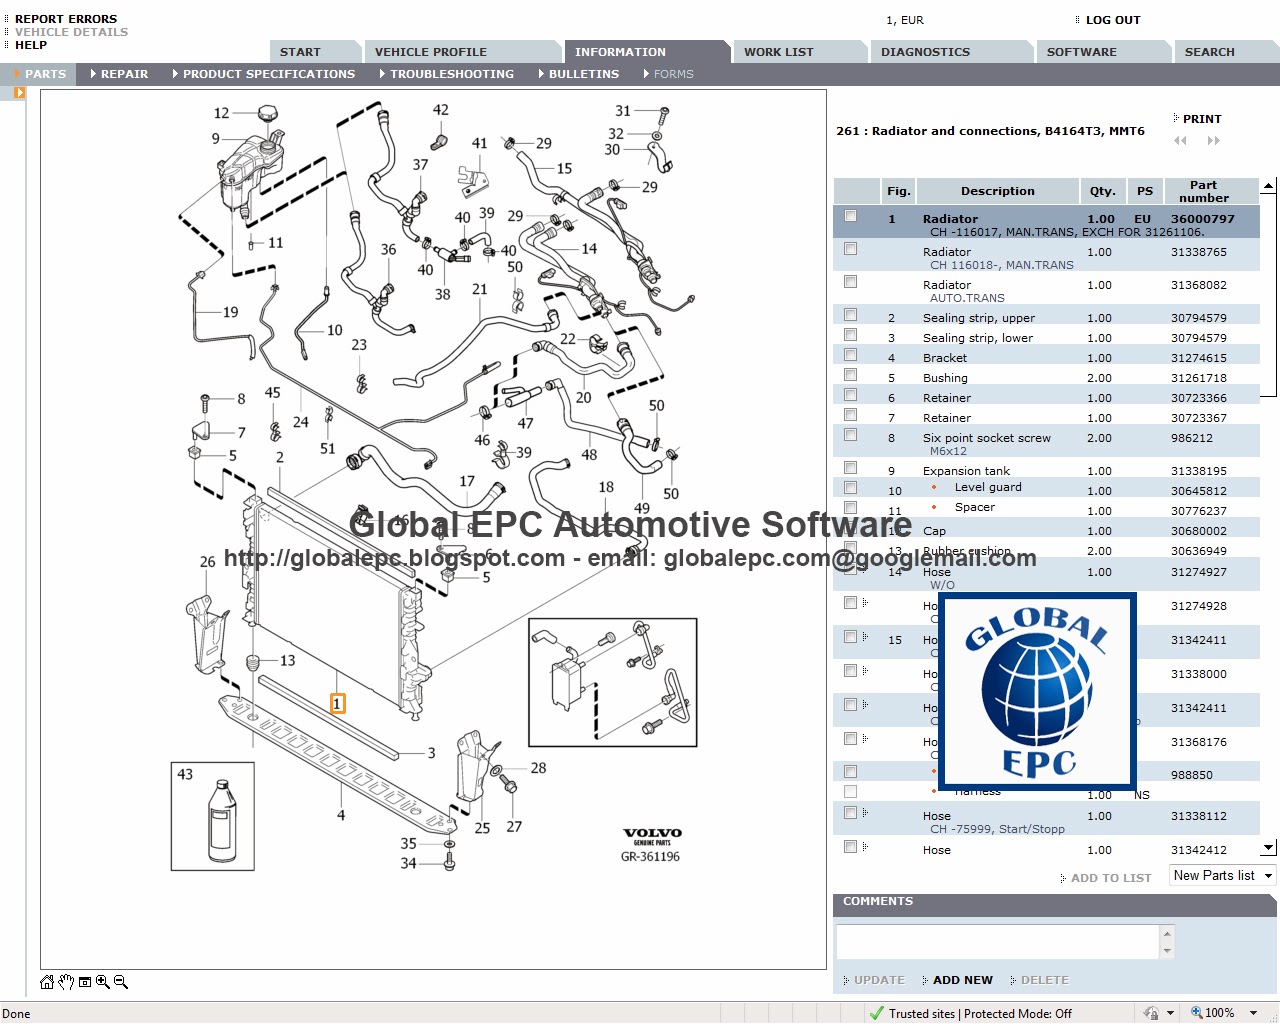Go to the SEARCH tab

click(1226, 52)
